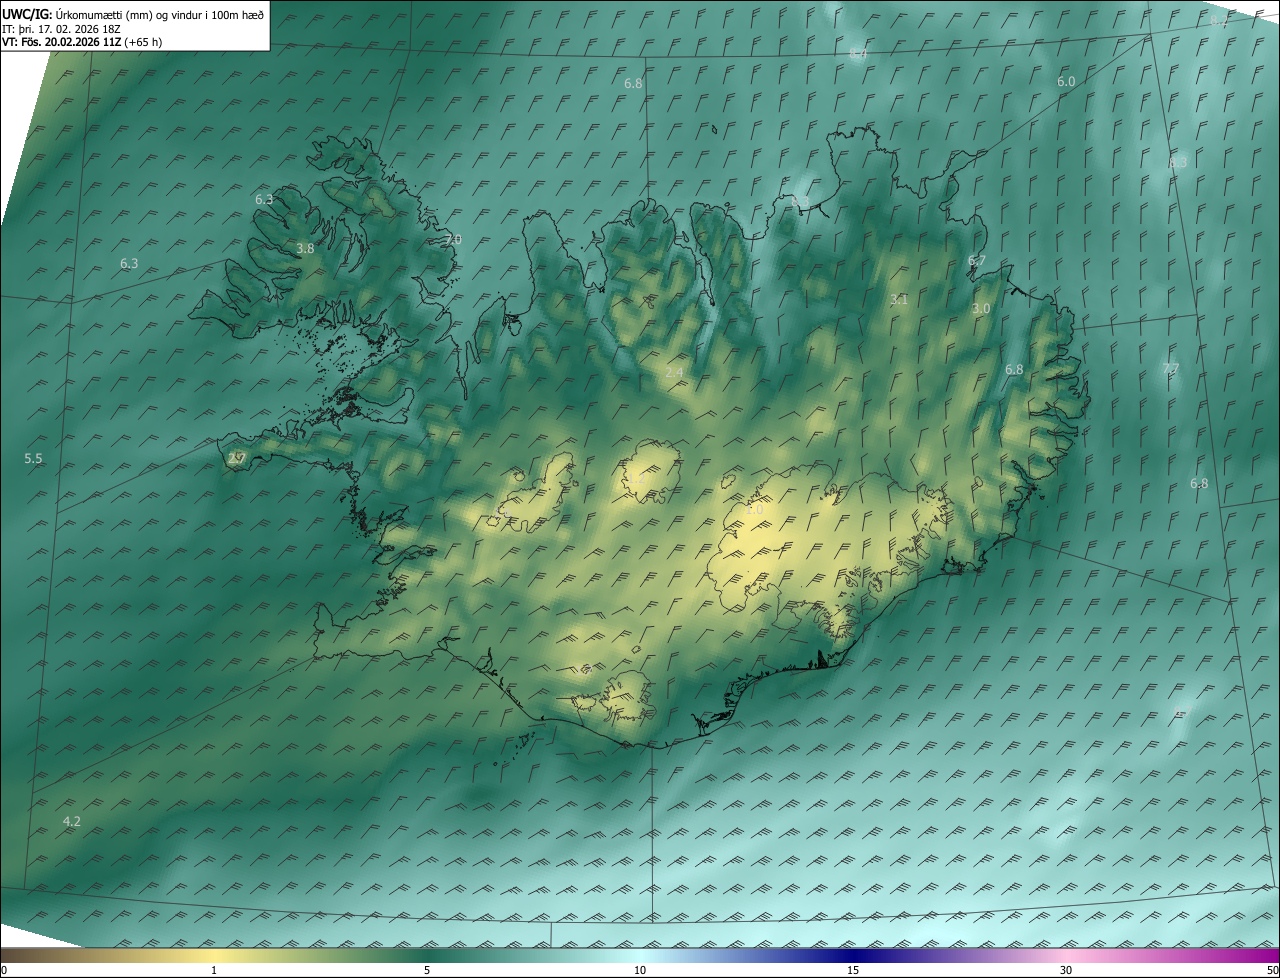Click the 3.8 value label on the Westfjords
The width and height of the screenshot is (1280, 978).
305,248
